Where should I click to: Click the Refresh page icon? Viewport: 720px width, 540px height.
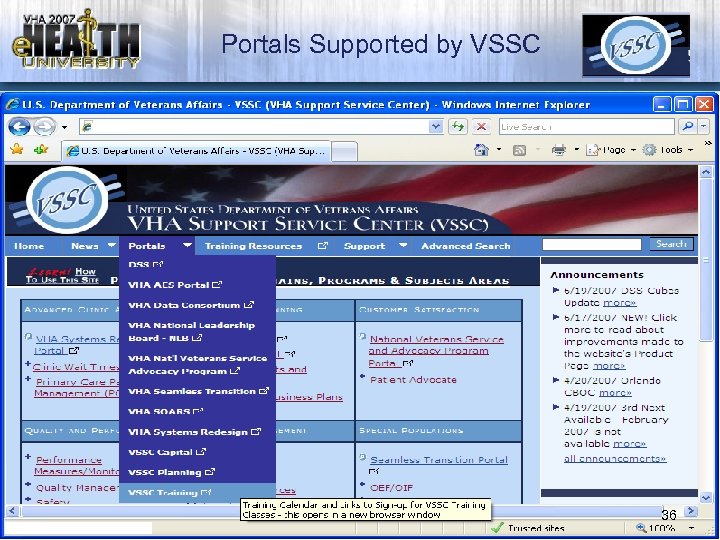point(457,126)
